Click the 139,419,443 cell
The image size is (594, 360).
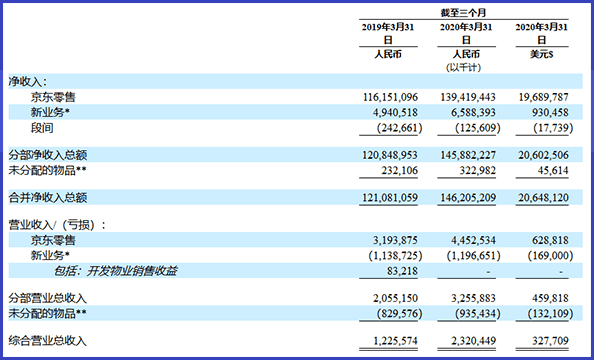(468, 97)
